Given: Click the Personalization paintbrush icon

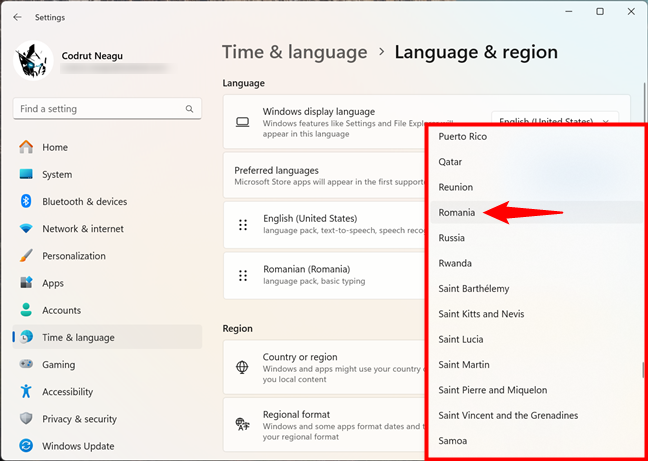Looking at the screenshot, I should point(26,256).
